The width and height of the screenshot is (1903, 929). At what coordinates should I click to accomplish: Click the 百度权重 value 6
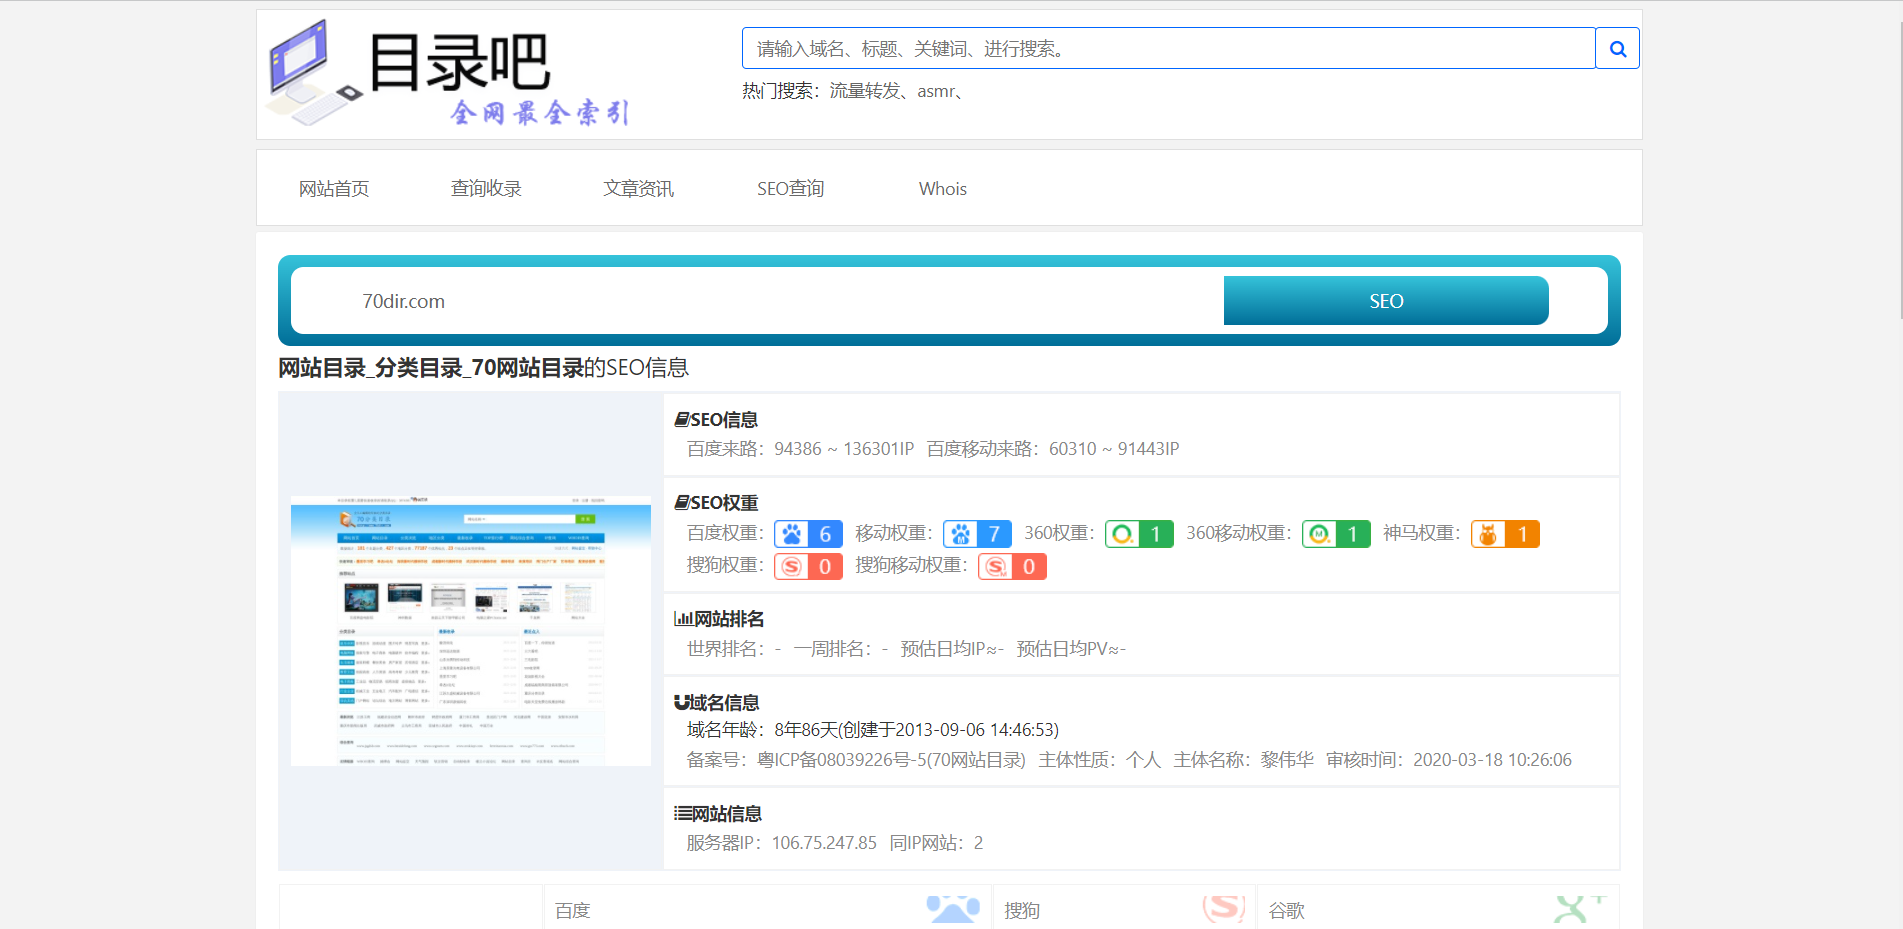click(x=825, y=534)
